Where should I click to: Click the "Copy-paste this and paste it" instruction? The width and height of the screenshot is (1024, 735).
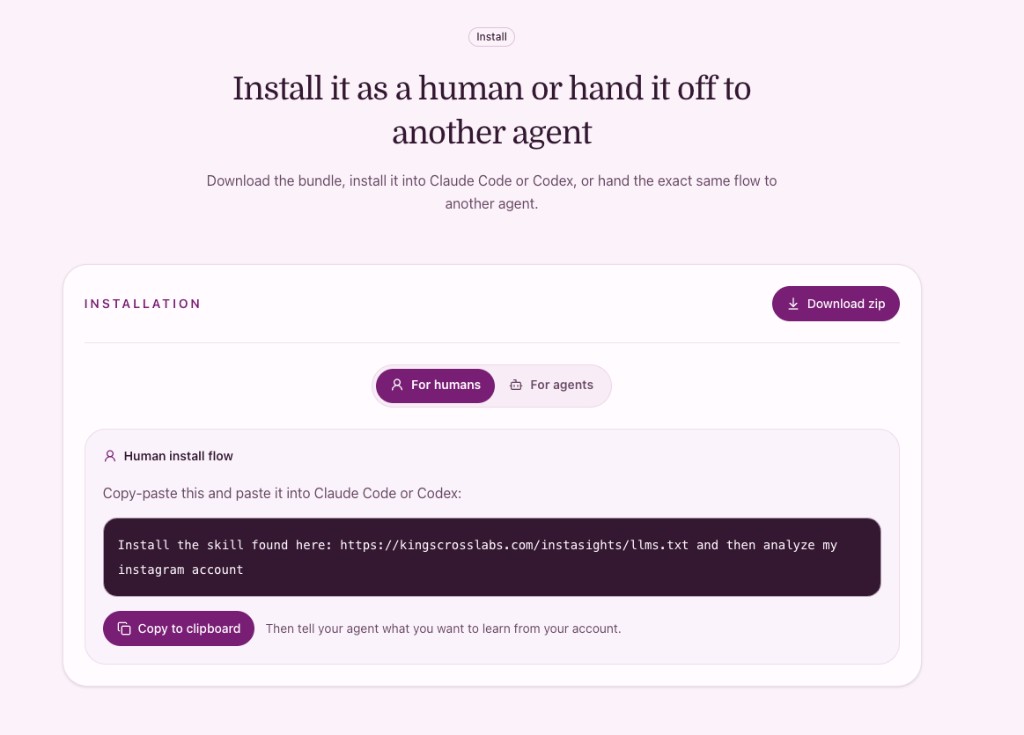(282, 494)
